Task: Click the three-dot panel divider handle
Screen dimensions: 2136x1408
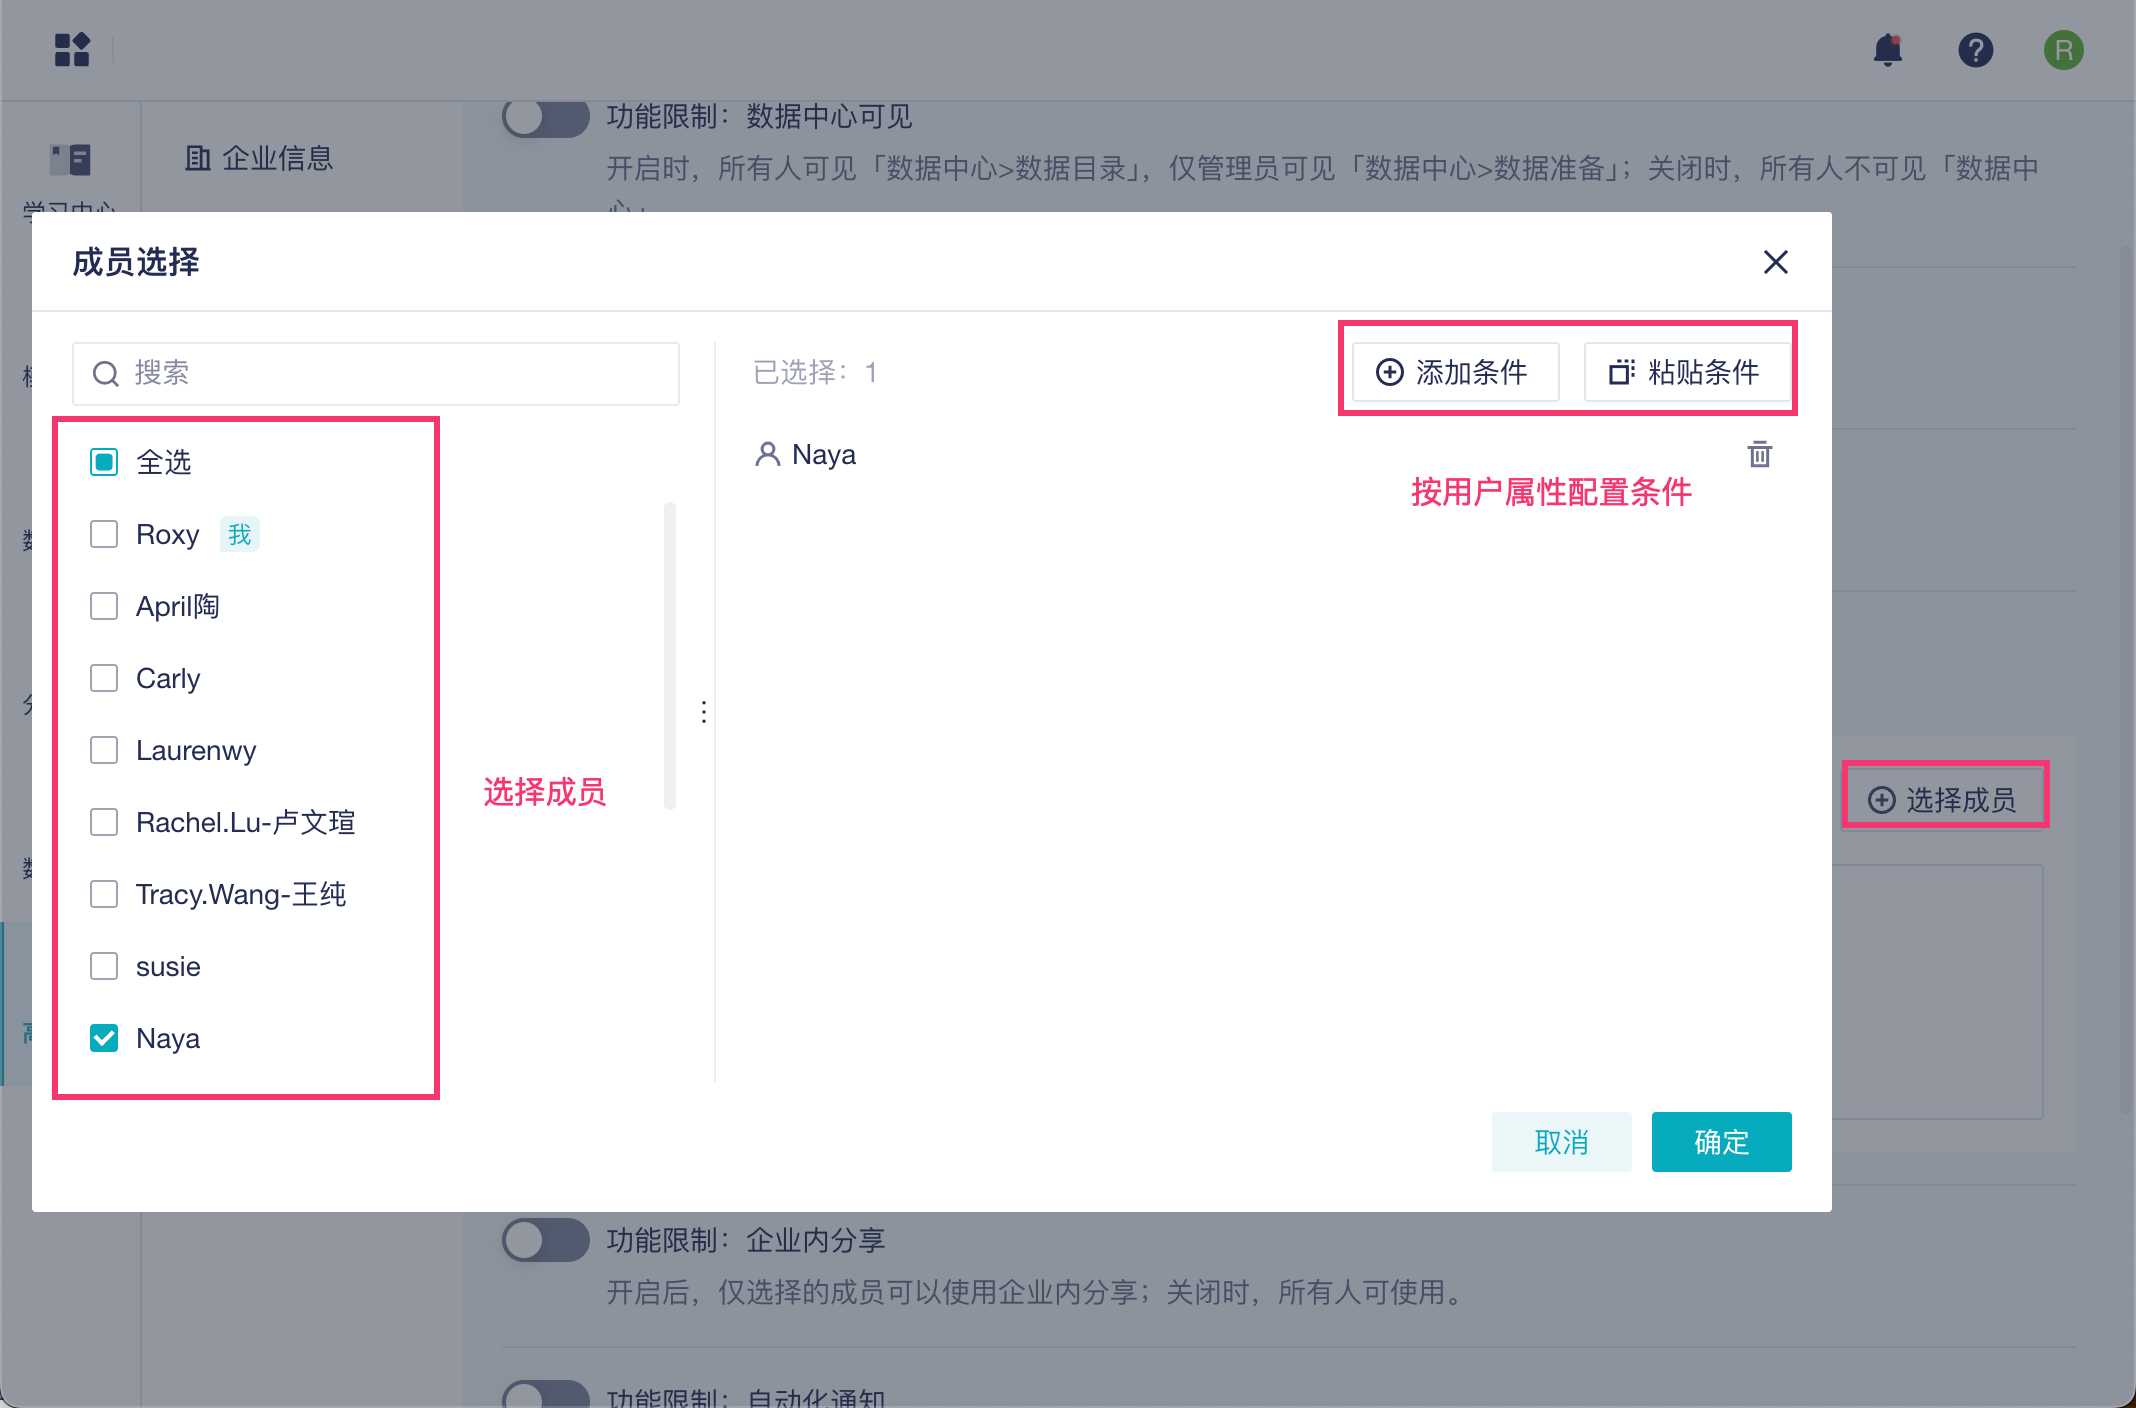Action: tap(704, 712)
